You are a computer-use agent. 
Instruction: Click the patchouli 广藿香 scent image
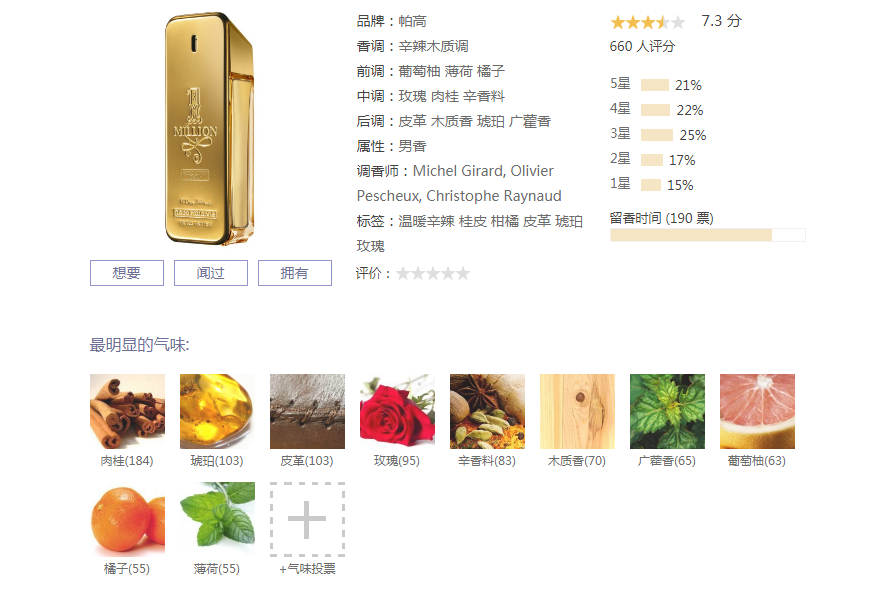668,411
